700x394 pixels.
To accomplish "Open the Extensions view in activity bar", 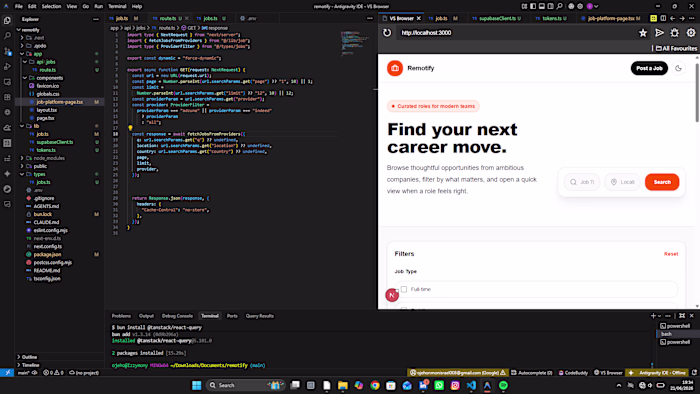I will (x=7, y=97).
